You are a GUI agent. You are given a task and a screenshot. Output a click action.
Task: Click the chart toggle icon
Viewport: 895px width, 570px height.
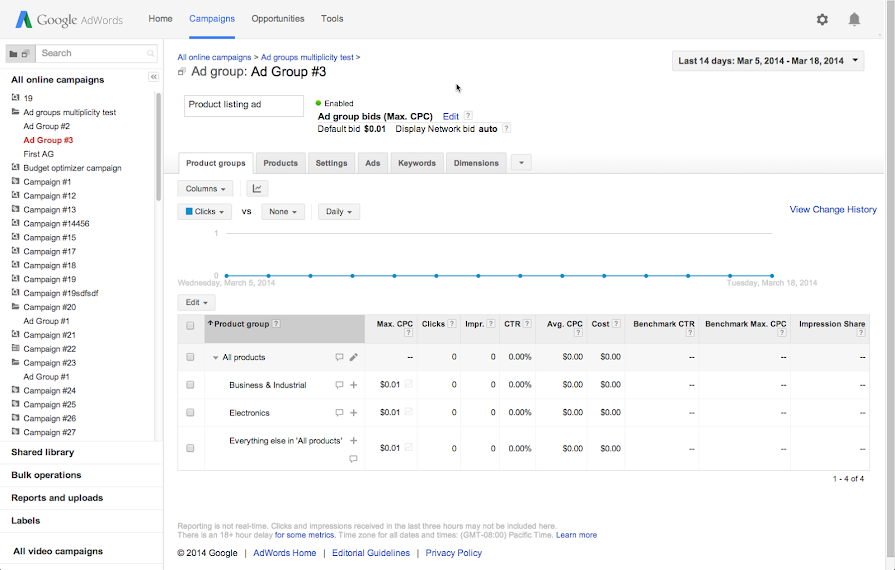tap(257, 188)
